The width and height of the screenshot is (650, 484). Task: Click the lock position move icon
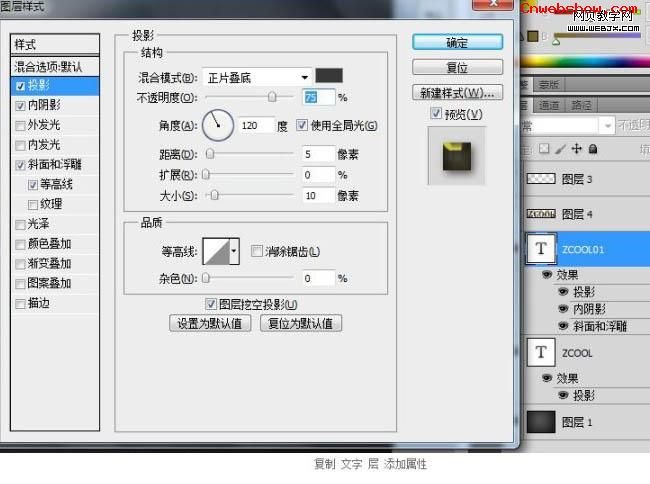click(x=576, y=148)
